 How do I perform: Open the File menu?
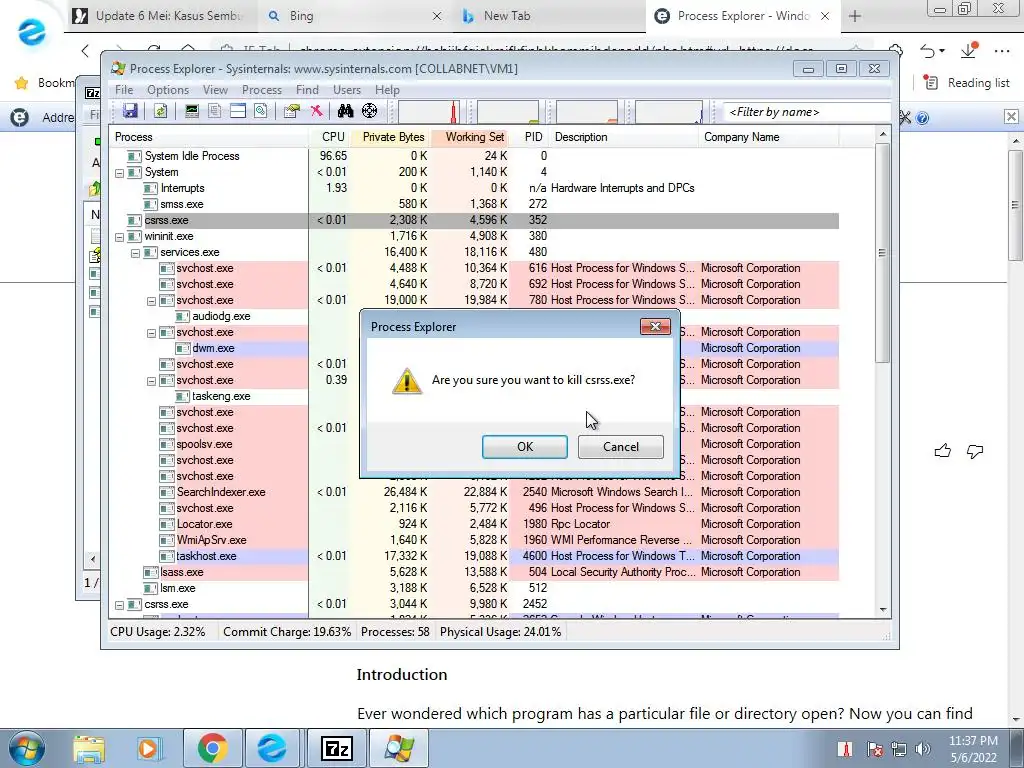click(x=124, y=90)
